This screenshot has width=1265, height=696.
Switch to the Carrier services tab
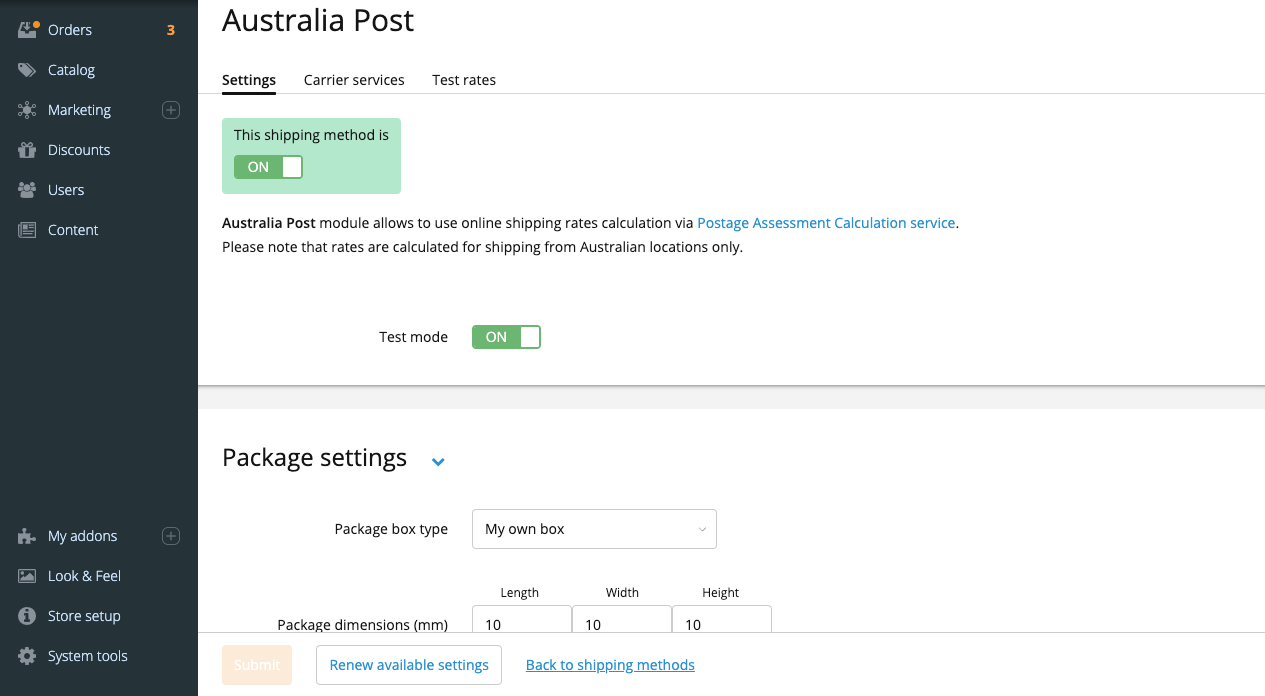[x=354, y=80]
